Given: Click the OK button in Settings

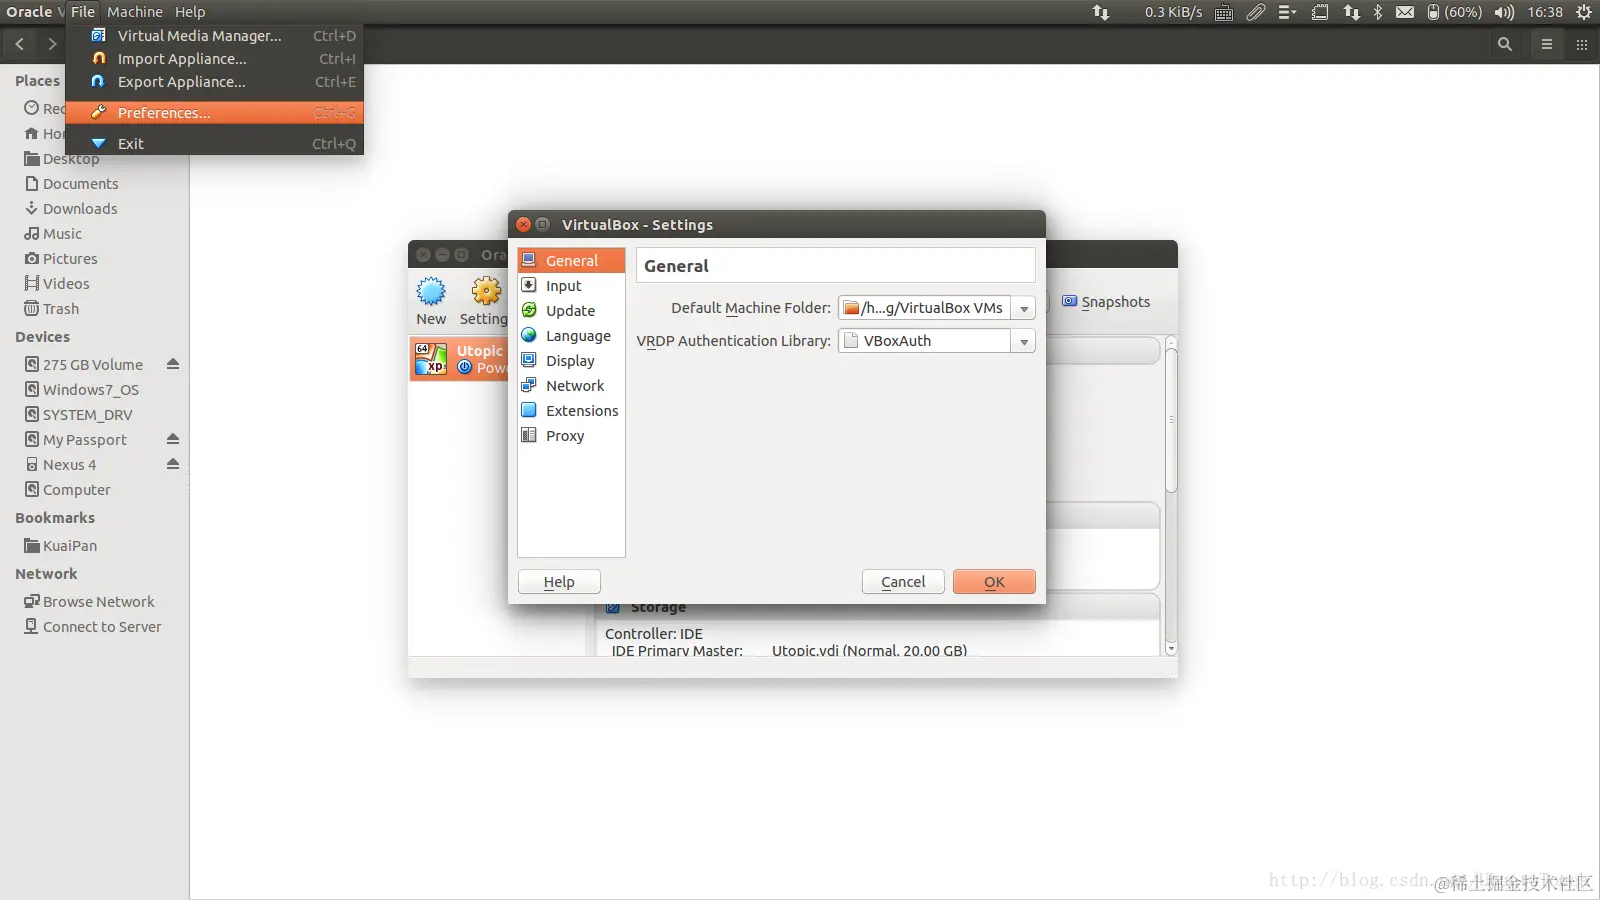Looking at the screenshot, I should tap(994, 582).
